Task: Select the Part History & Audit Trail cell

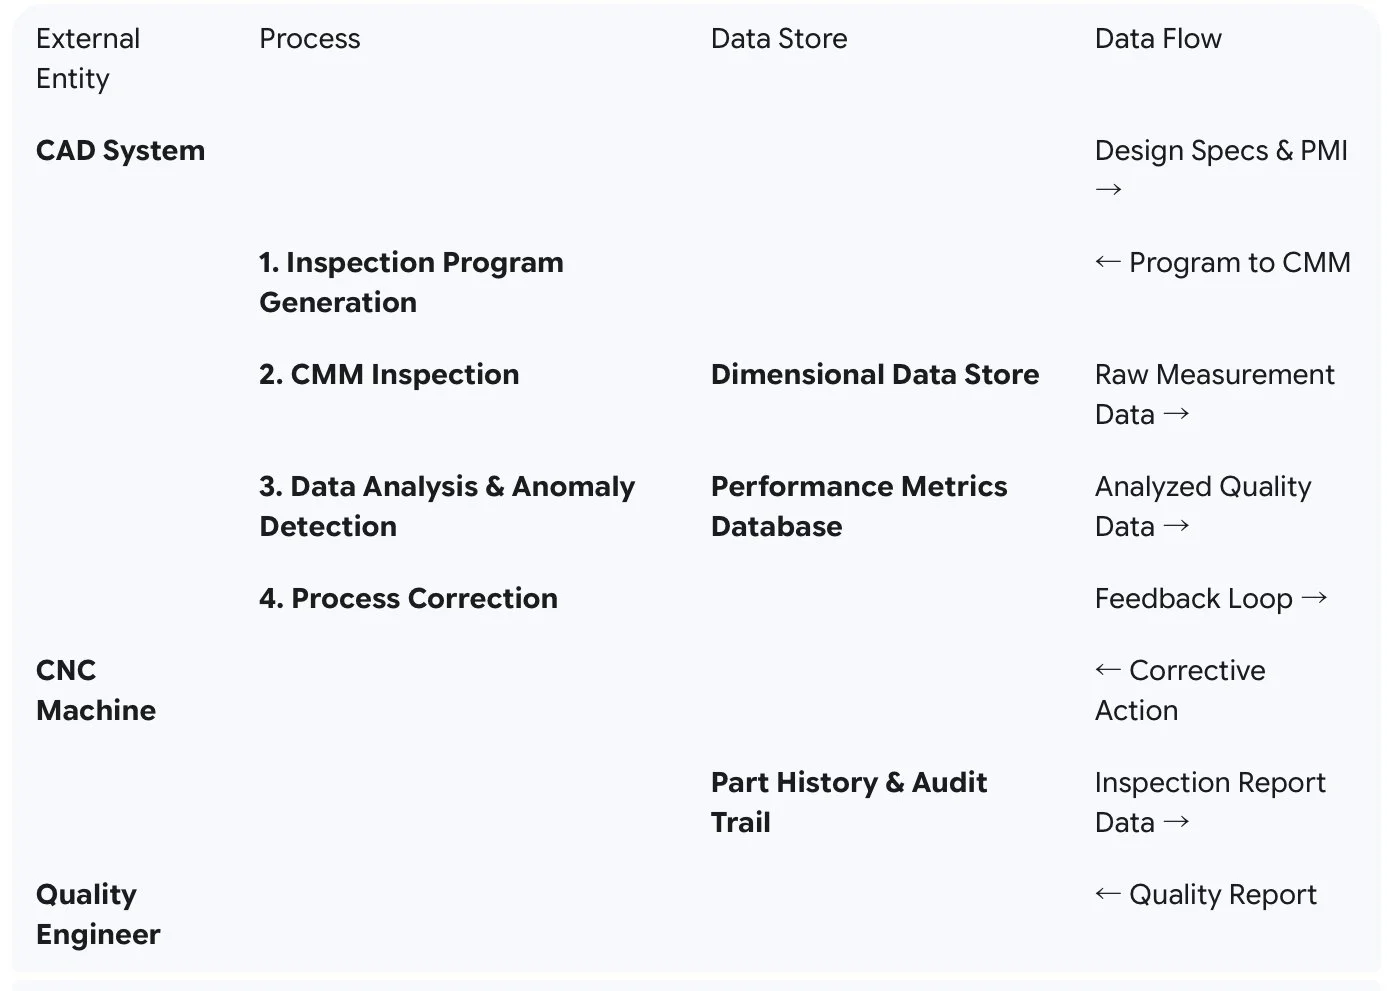Action: tap(848, 802)
